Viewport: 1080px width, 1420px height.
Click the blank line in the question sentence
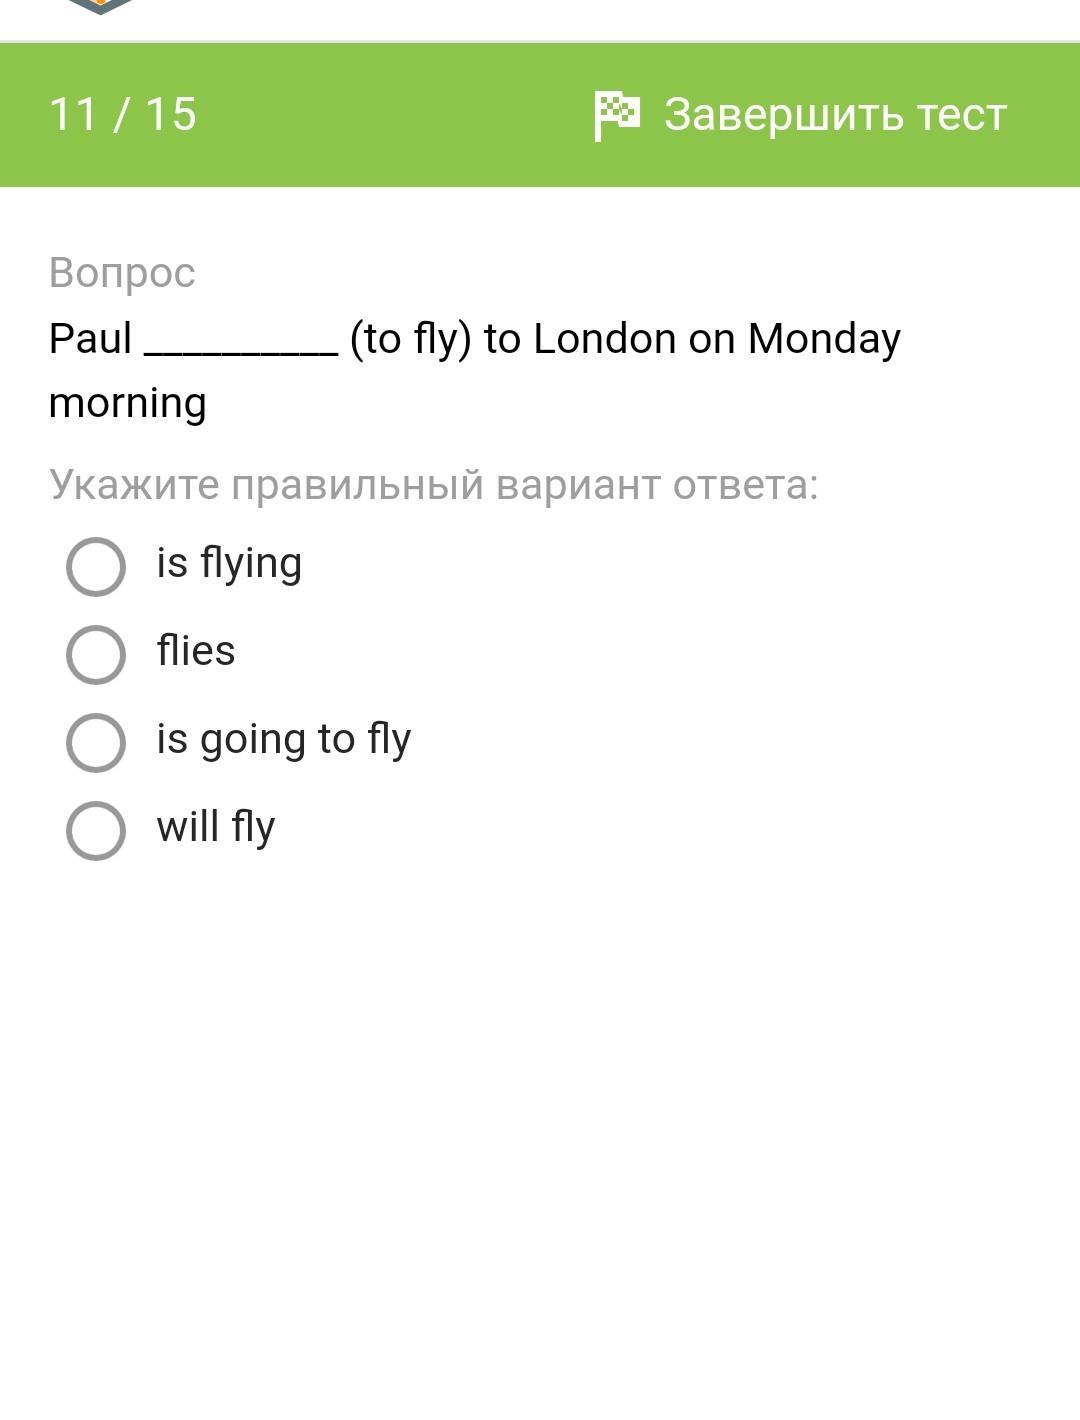tap(241, 345)
